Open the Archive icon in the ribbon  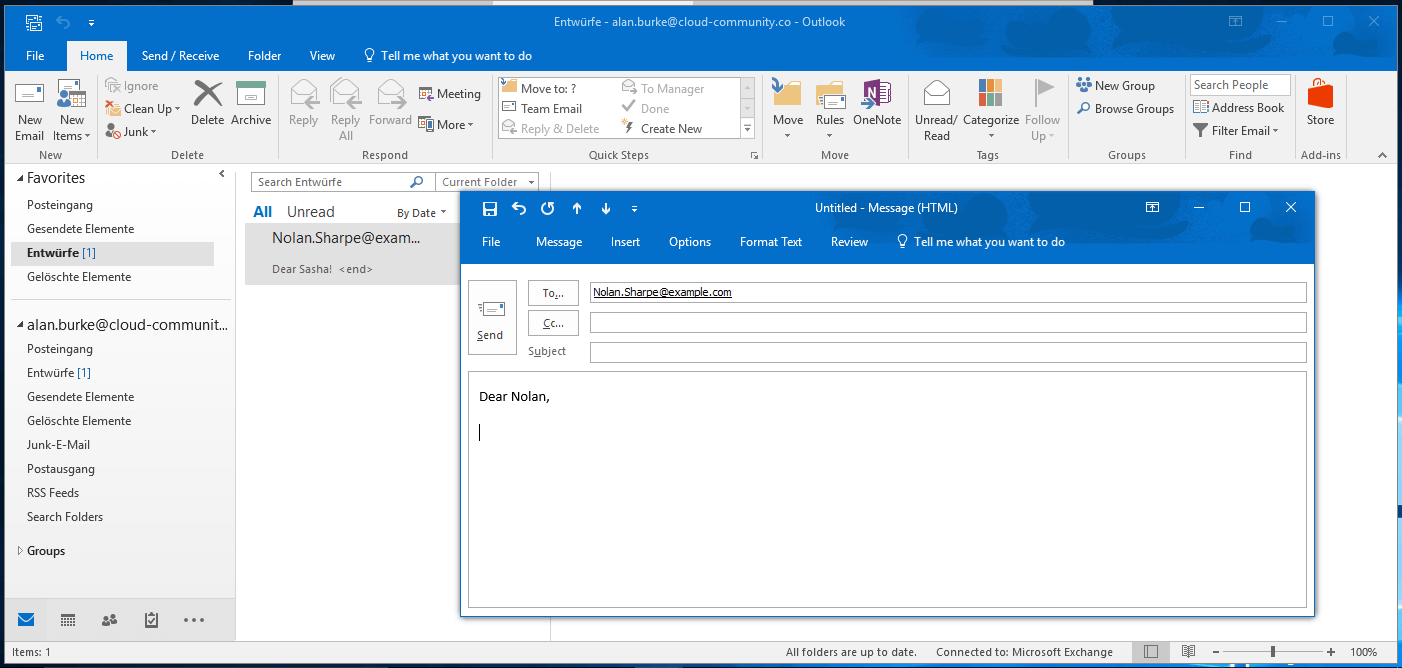pyautogui.click(x=251, y=103)
